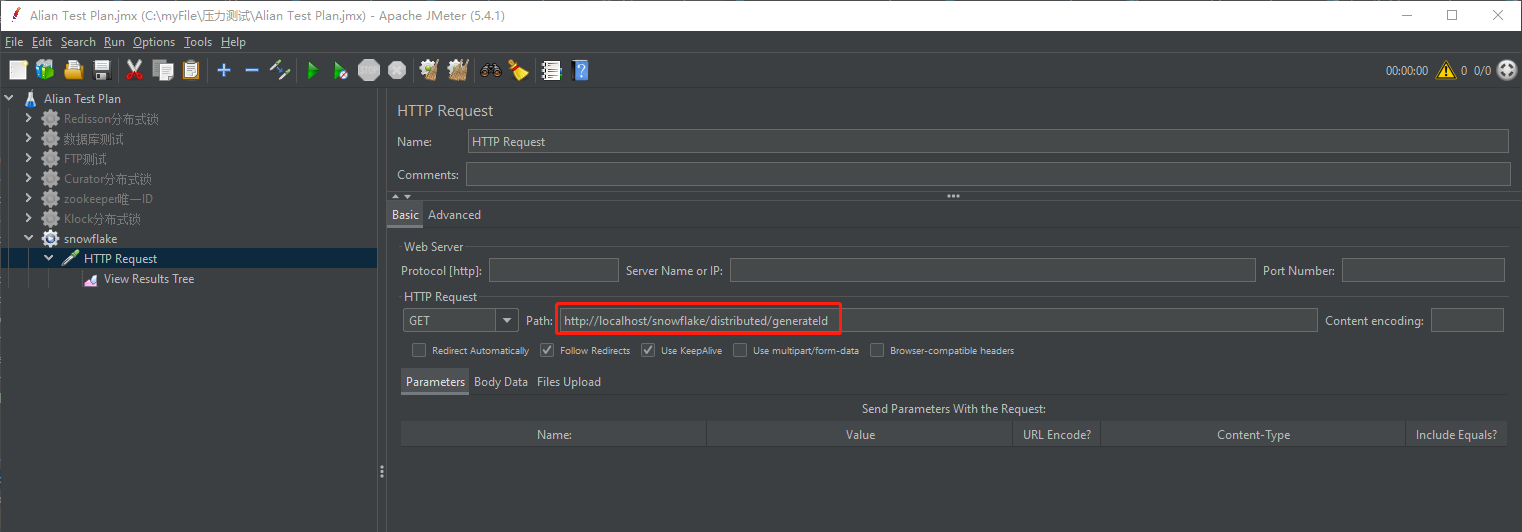Open the Options menu
This screenshot has width=1522, height=532.
coord(154,42)
